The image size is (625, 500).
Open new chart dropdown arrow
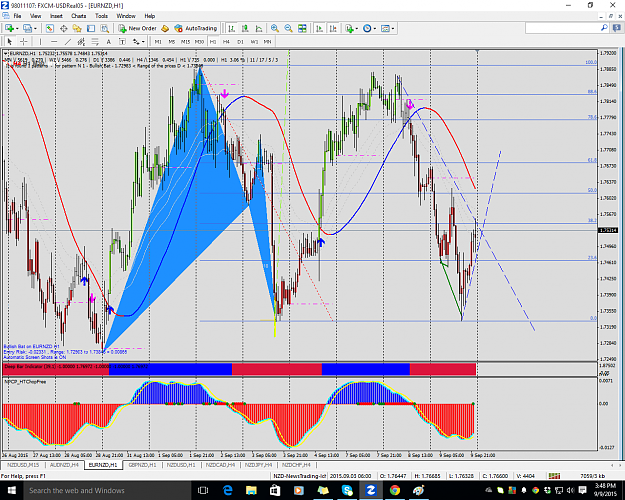click(x=17, y=28)
